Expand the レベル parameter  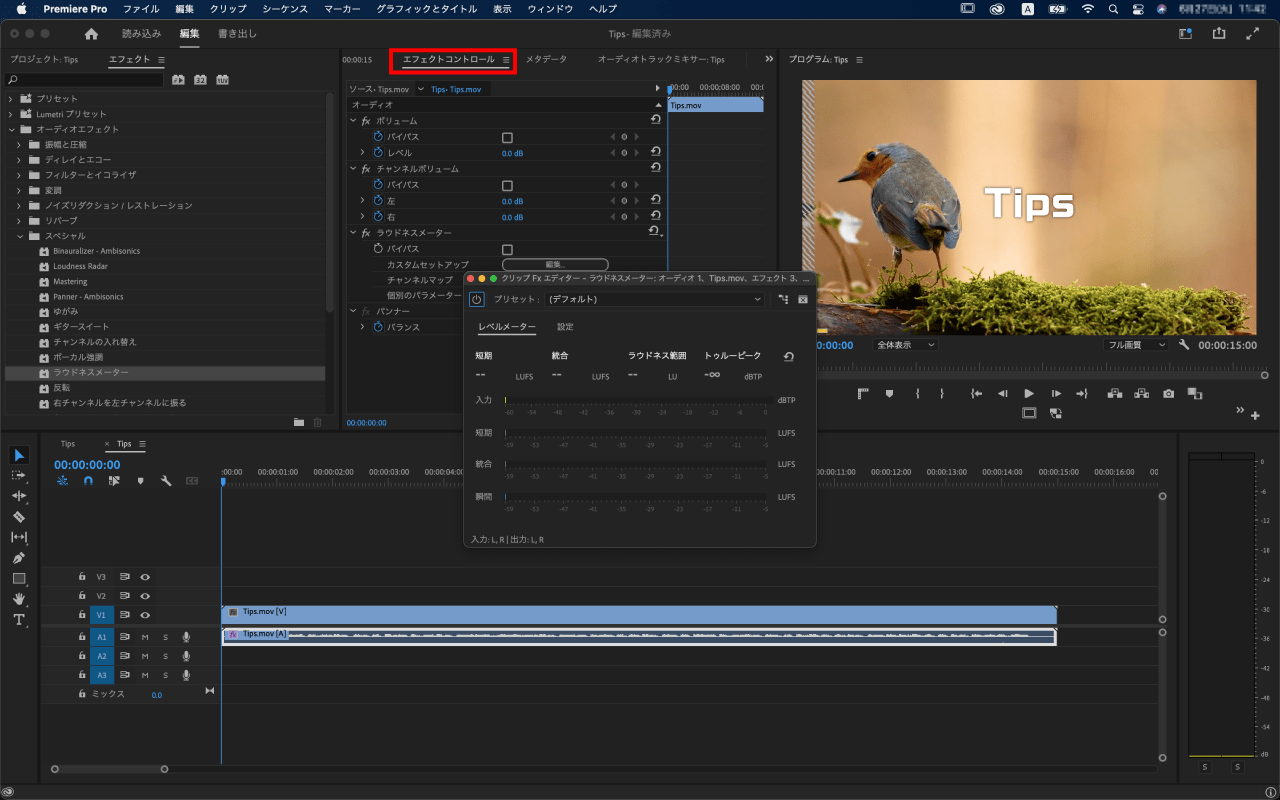[x=363, y=153]
